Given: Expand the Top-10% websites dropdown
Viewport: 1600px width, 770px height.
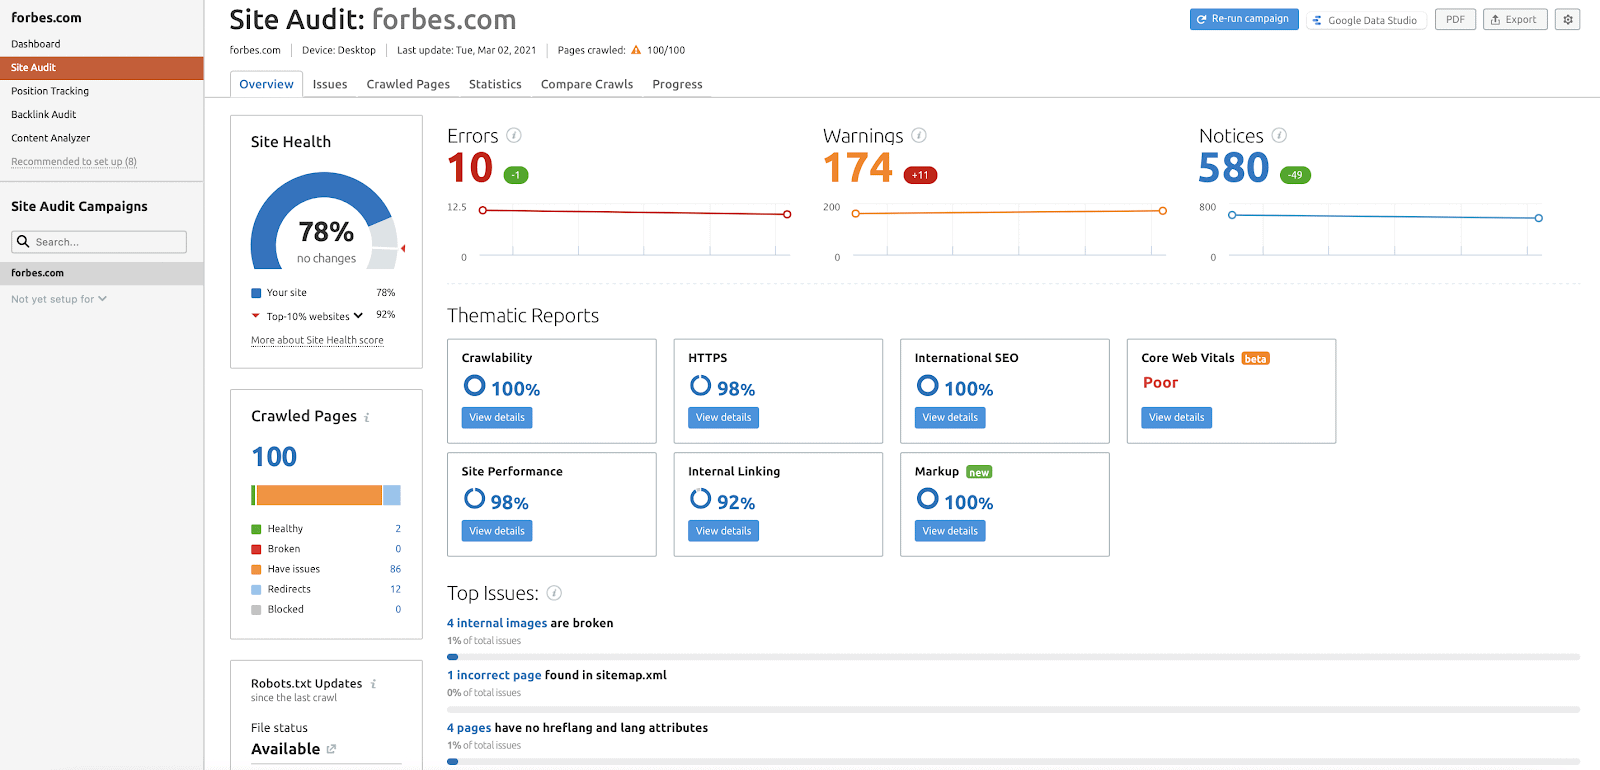Looking at the screenshot, I should (x=358, y=316).
